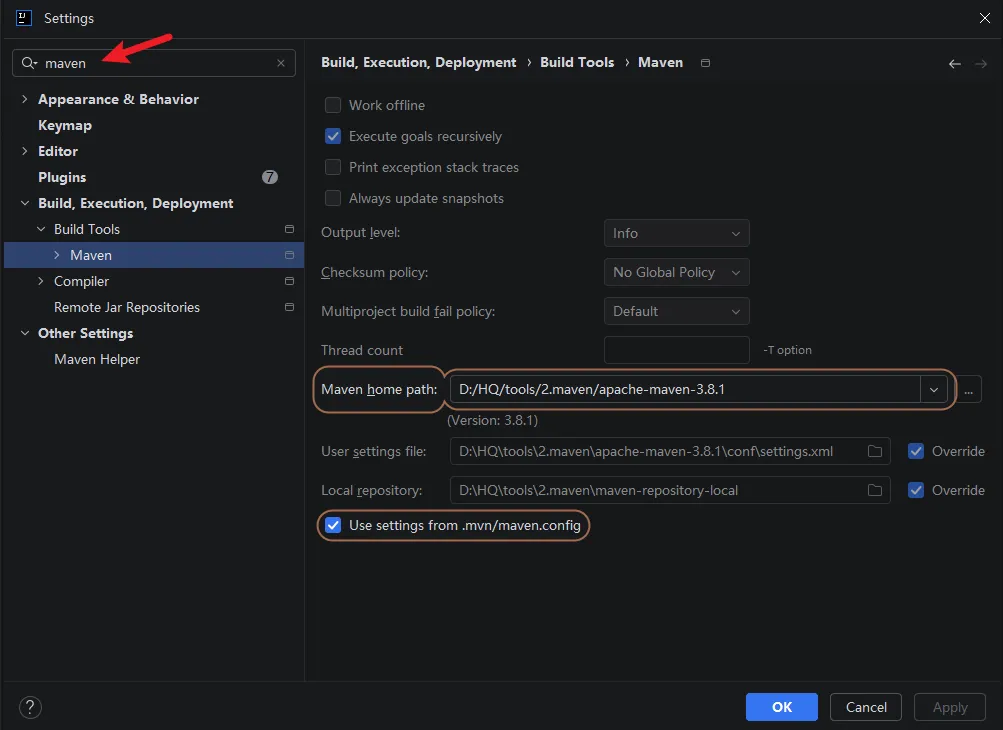The image size is (1003, 730).
Task: Open the Output level Info dropdown
Action: coord(676,234)
